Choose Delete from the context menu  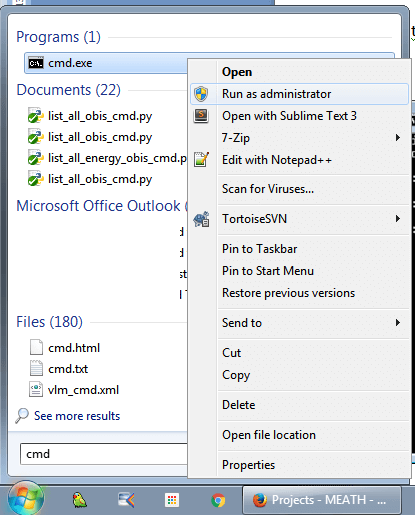pos(239,405)
